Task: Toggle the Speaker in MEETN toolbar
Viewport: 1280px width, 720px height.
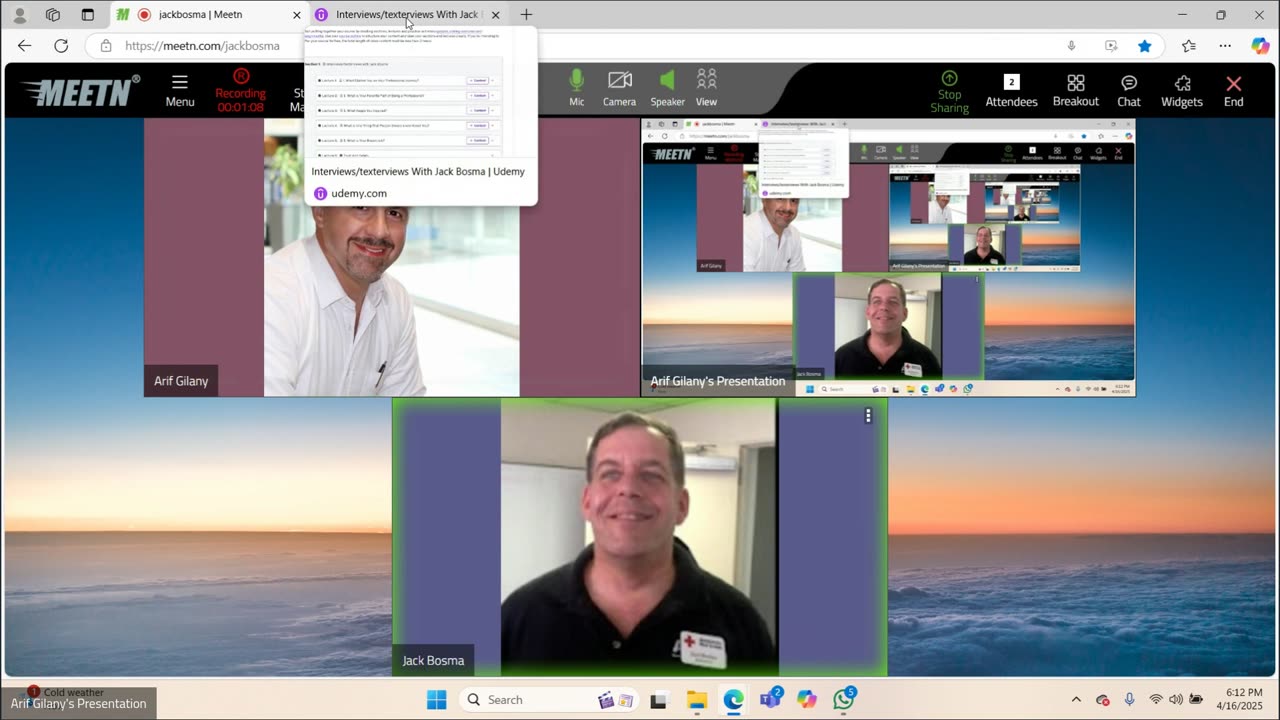Action: 667,89
